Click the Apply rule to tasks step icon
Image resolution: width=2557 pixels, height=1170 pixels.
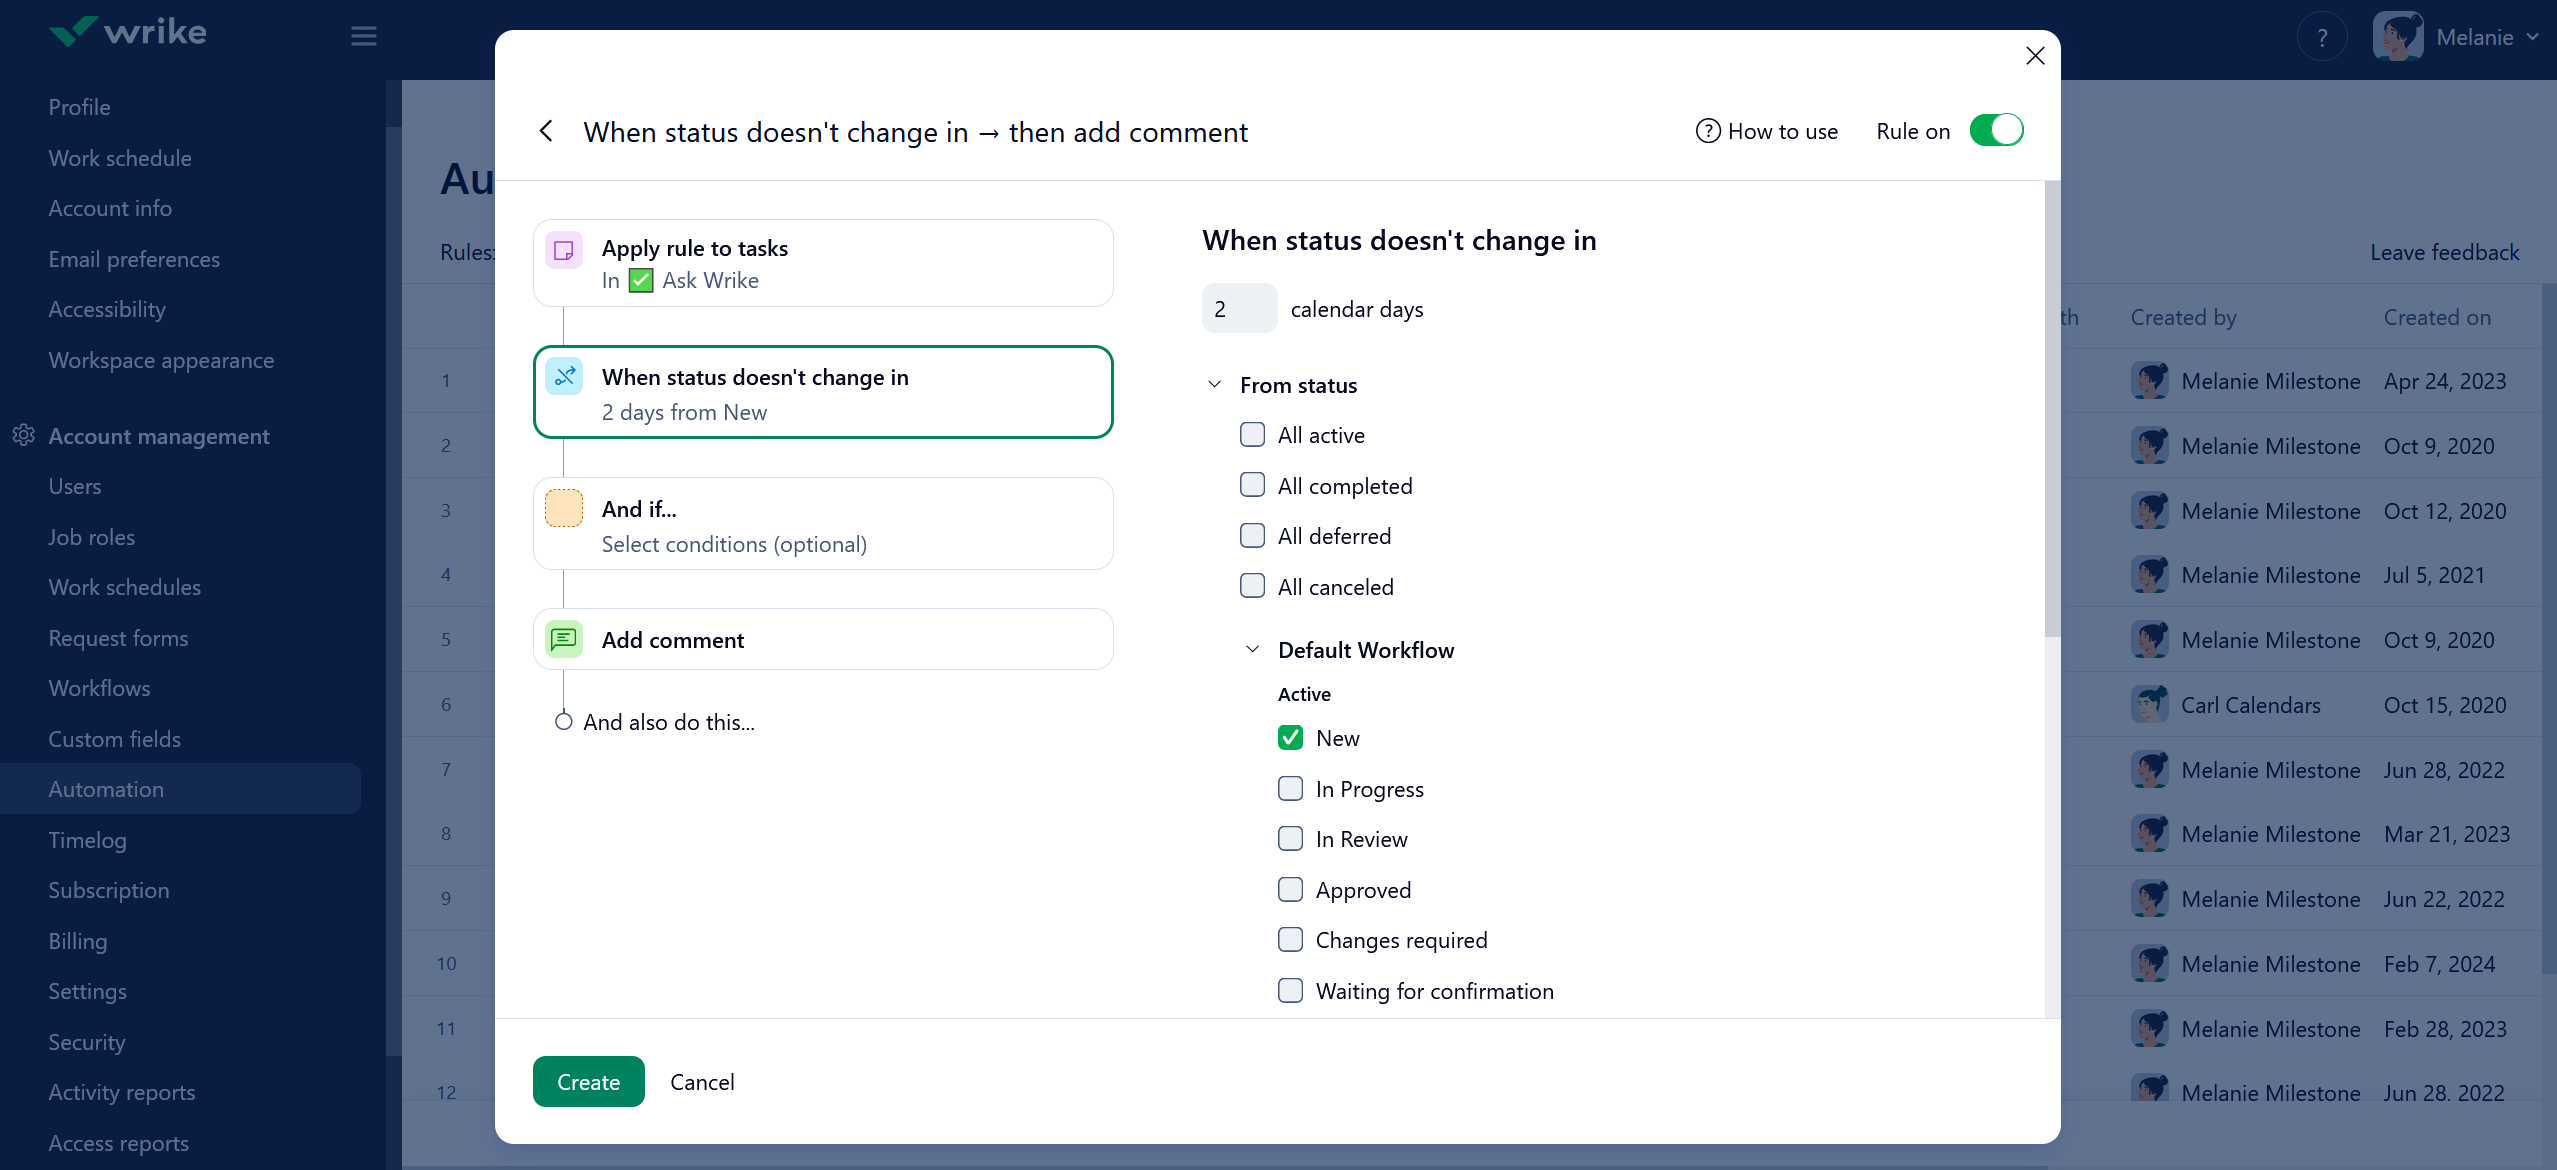[x=564, y=249]
